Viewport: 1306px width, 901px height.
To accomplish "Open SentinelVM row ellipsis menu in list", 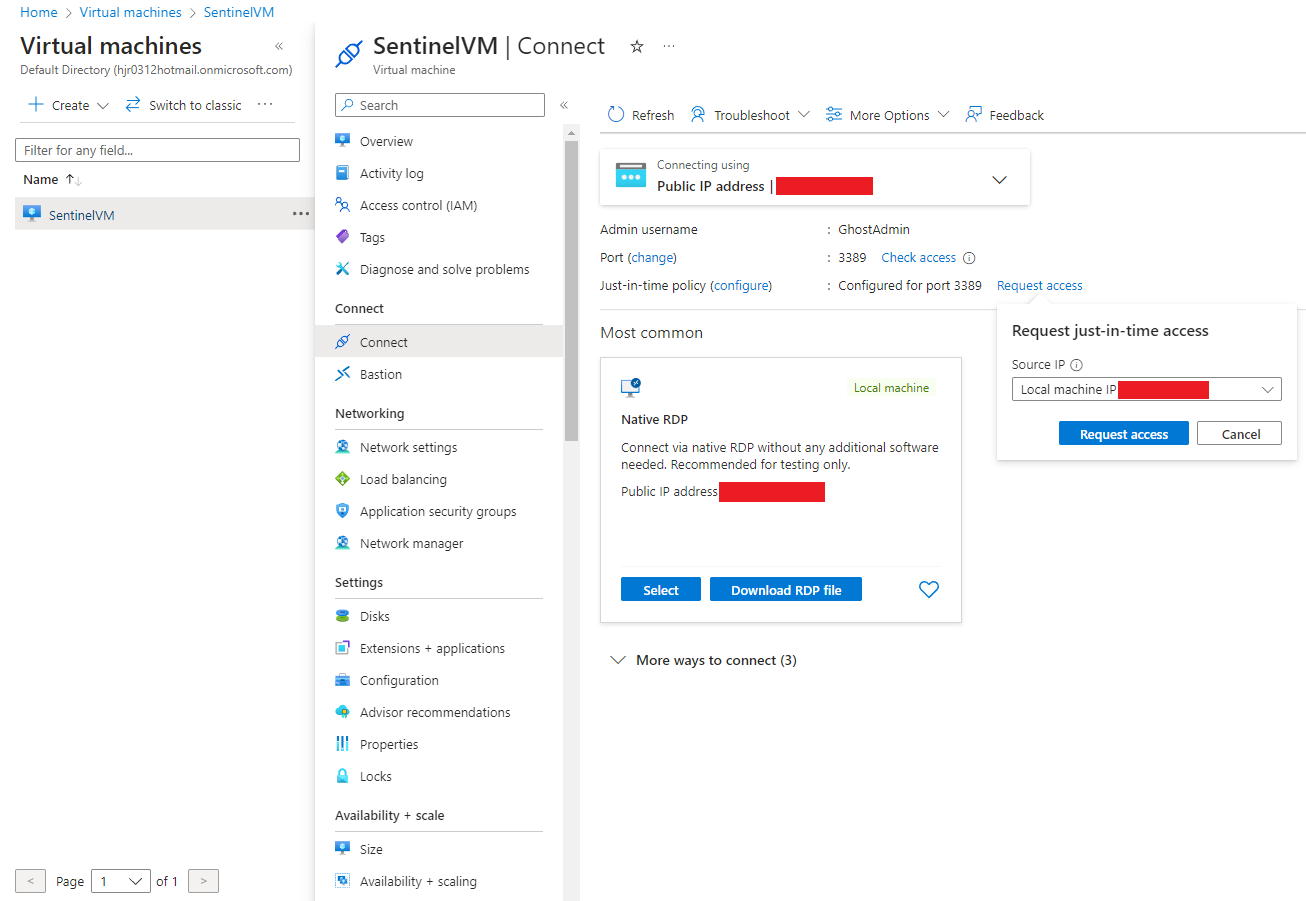I will 301,214.
